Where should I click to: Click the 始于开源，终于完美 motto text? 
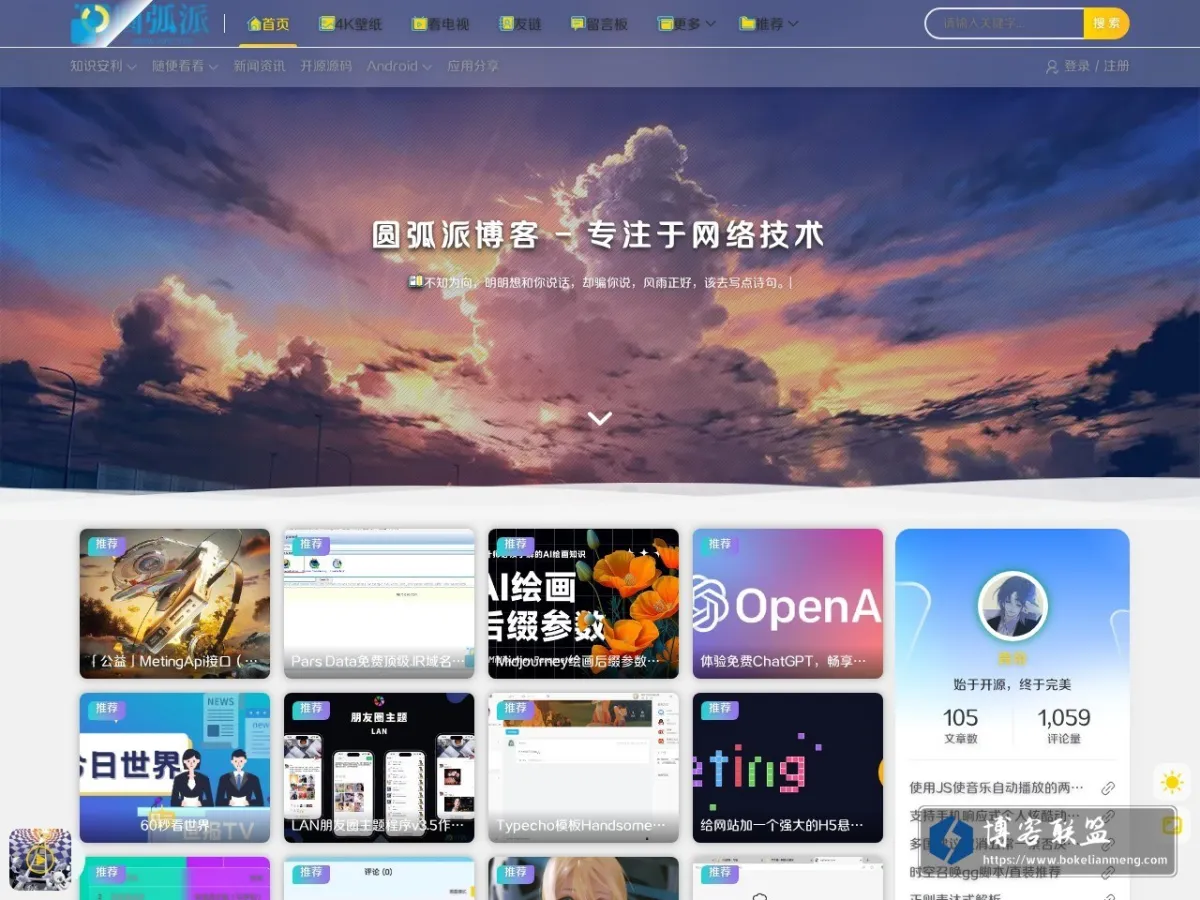pyautogui.click(x=1012, y=685)
